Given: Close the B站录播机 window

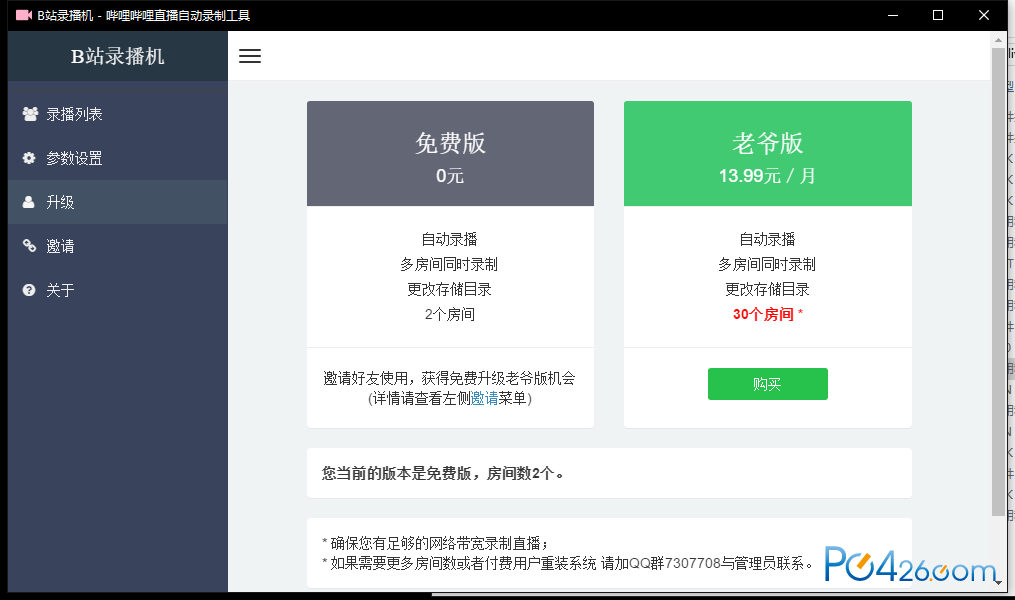Looking at the screenshot, I should point(984,15).
